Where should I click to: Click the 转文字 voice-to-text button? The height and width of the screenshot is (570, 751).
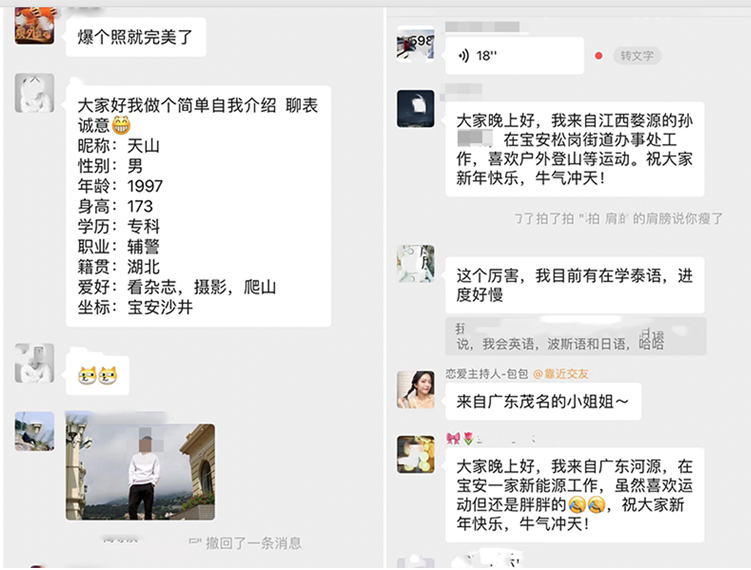pos(637,56)
